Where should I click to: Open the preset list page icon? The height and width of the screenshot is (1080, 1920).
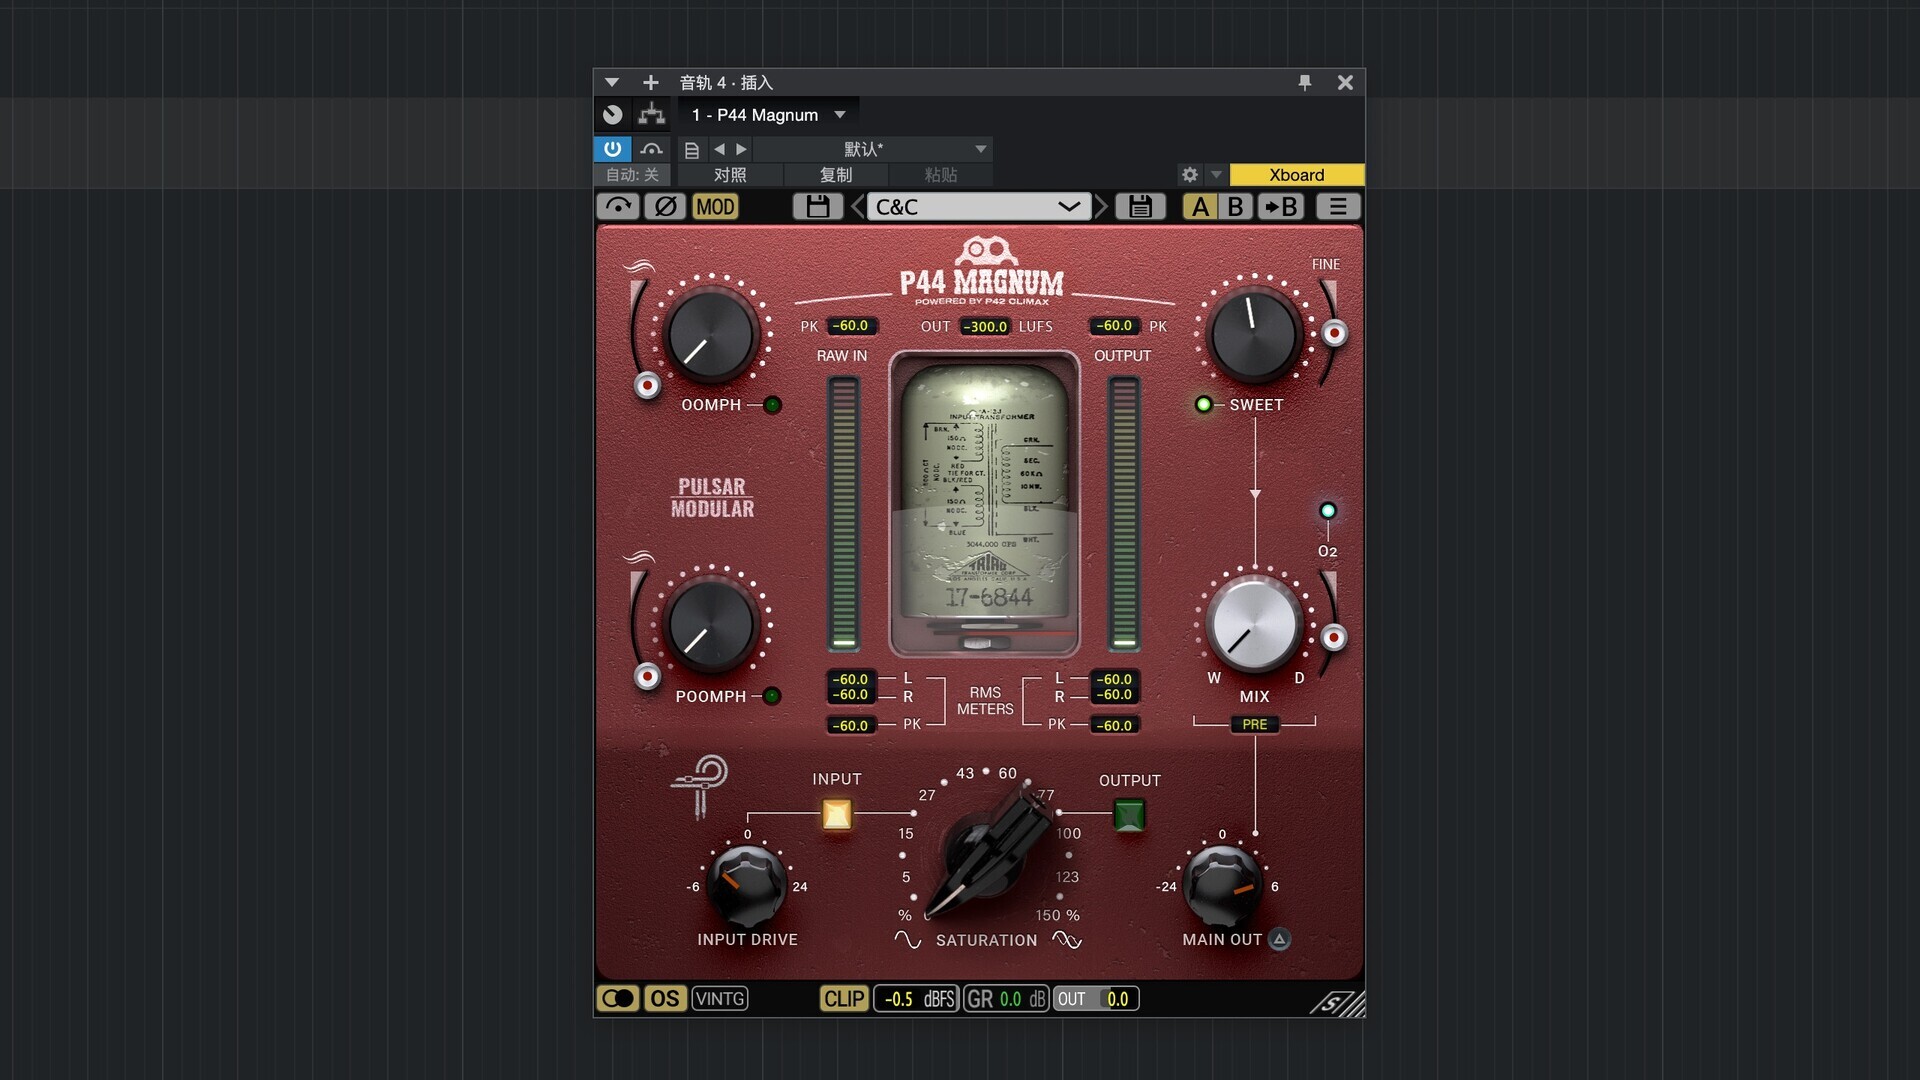691,150
